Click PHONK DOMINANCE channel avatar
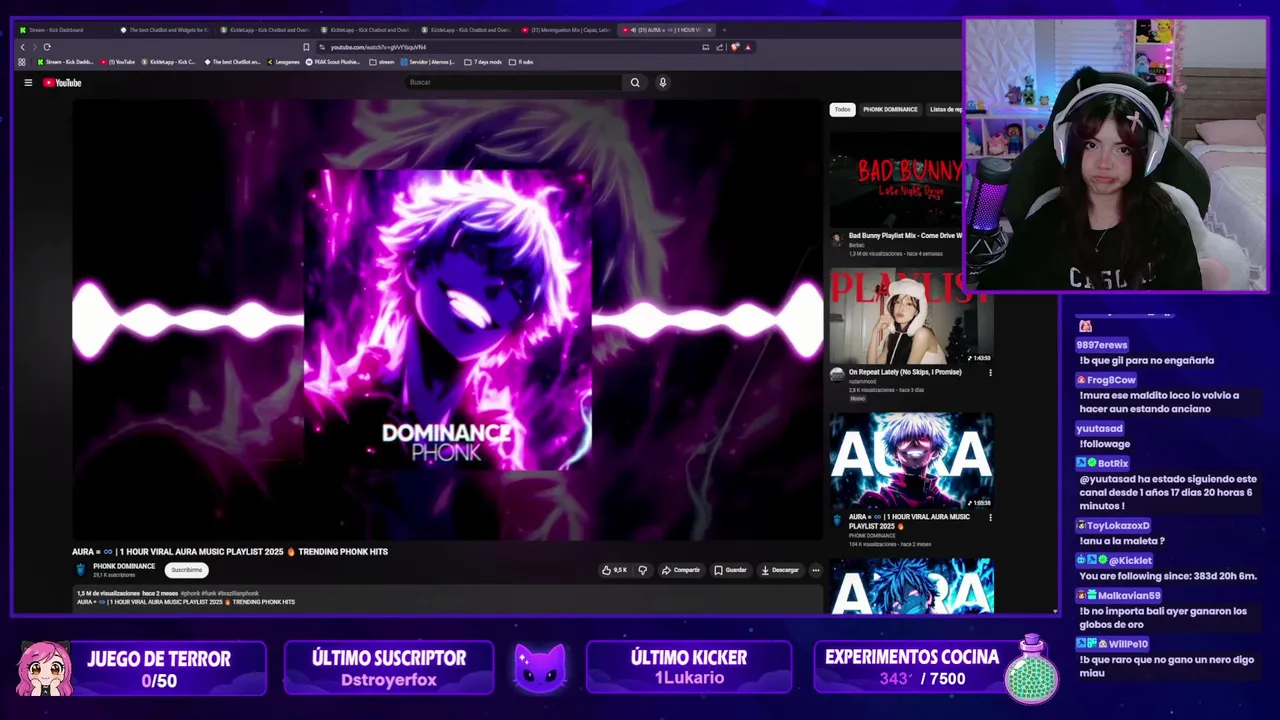Image resolution: width=1280 pixels, height=720 pixels. coord(81,569)
